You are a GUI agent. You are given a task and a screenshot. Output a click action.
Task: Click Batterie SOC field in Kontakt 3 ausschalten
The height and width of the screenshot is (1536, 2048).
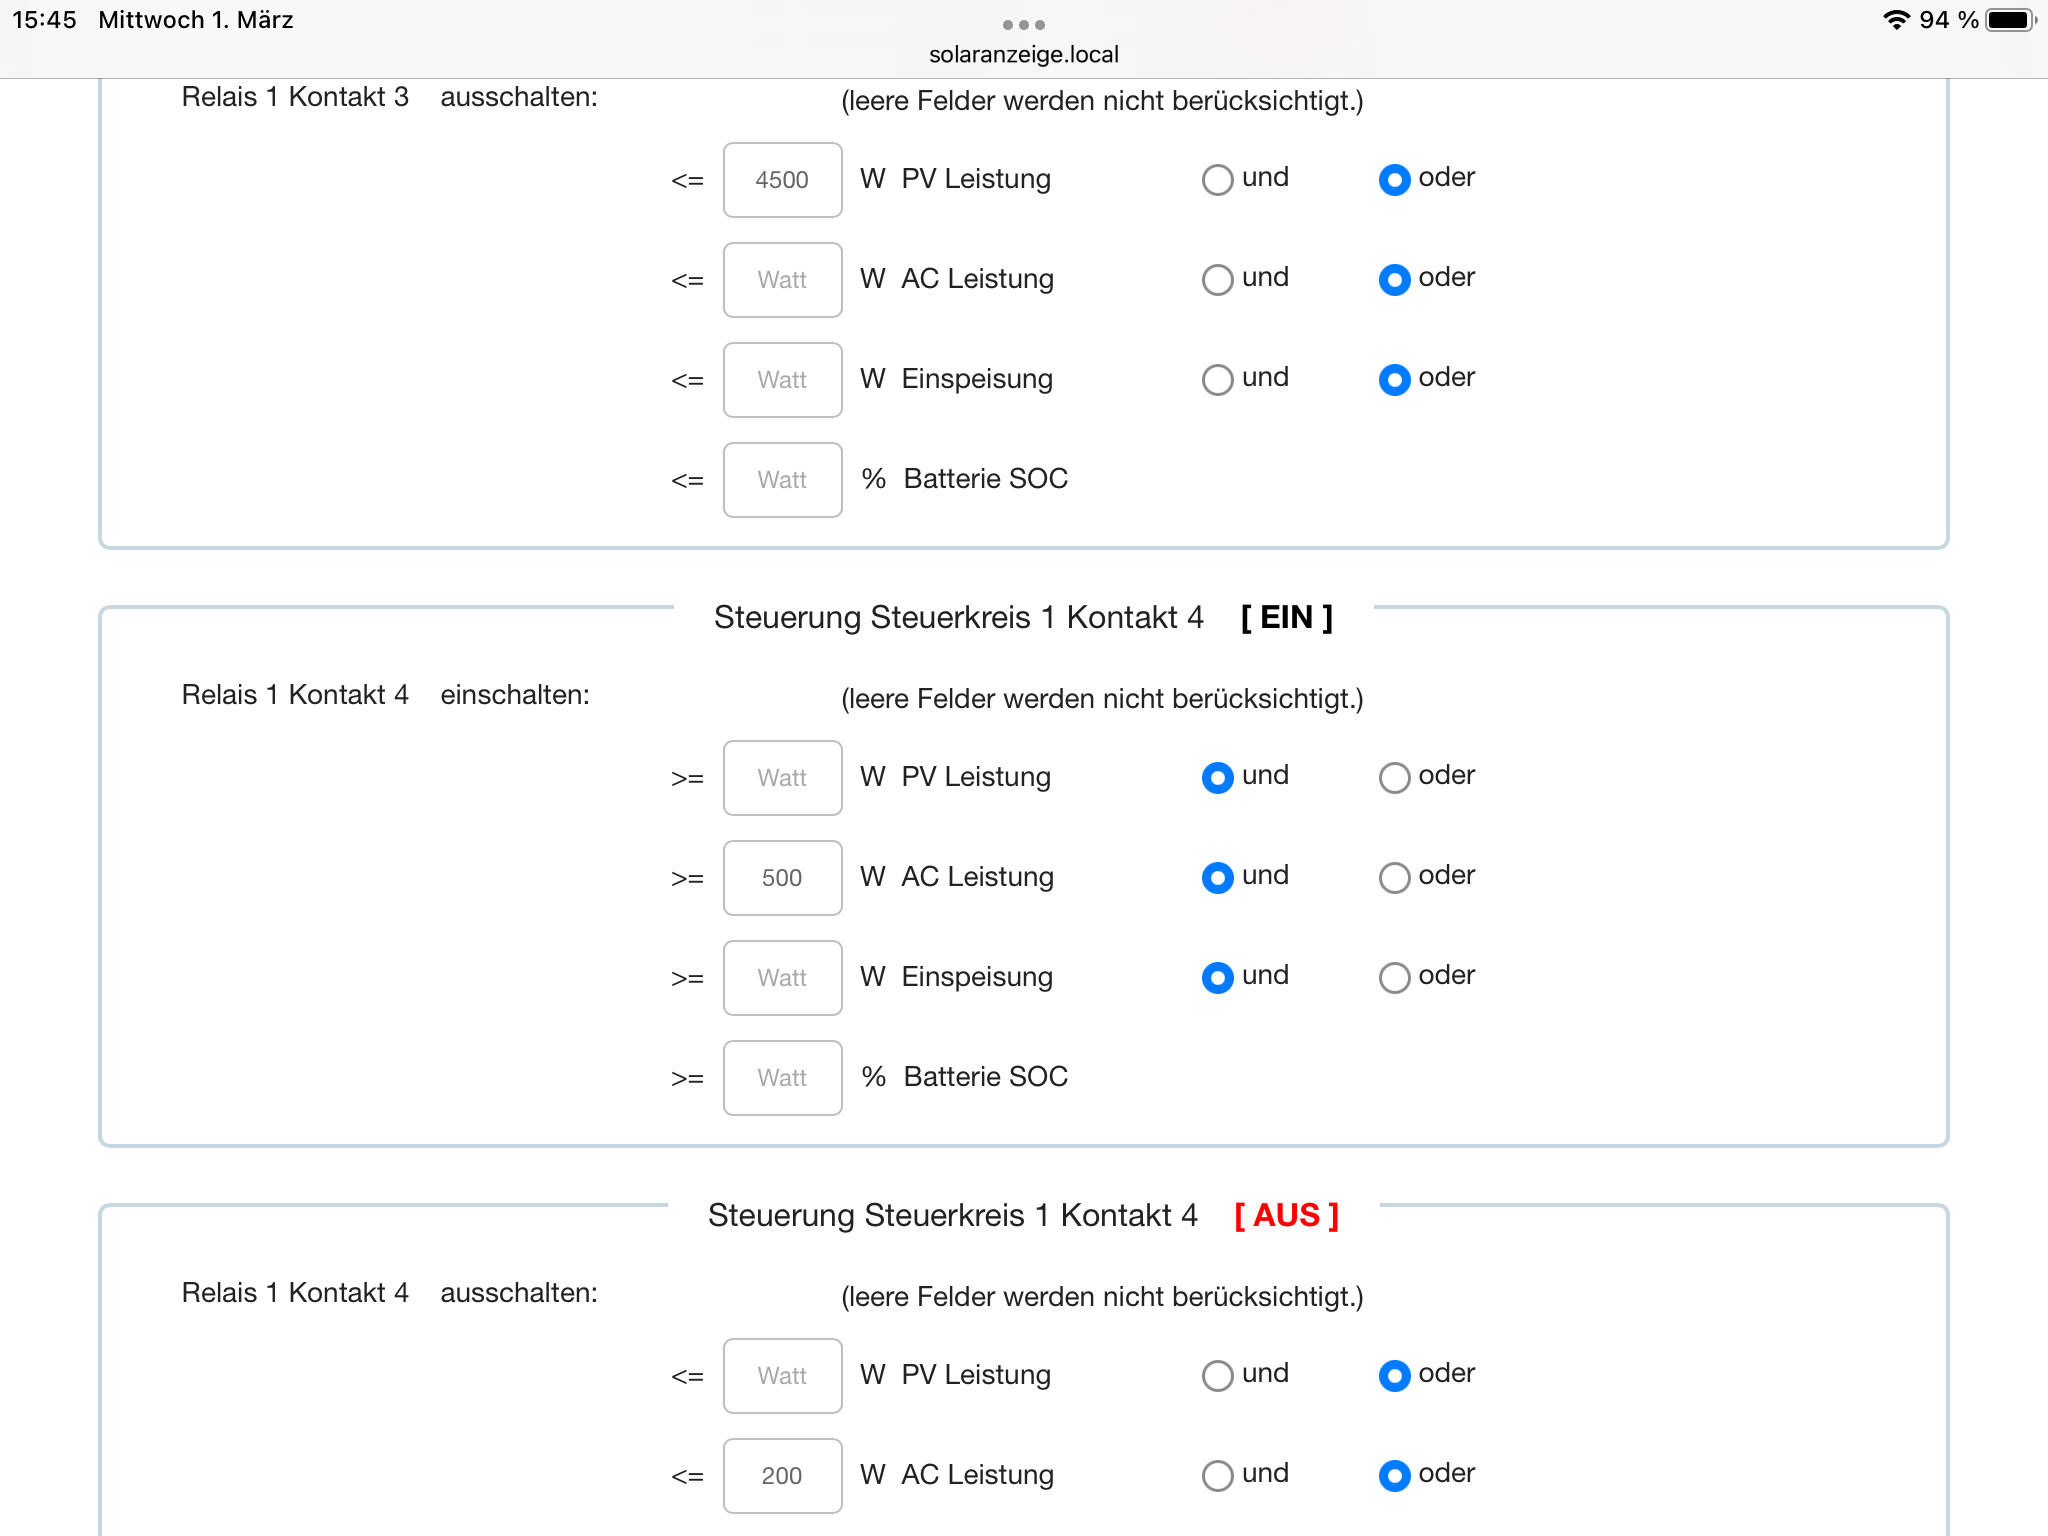(782, 480)
